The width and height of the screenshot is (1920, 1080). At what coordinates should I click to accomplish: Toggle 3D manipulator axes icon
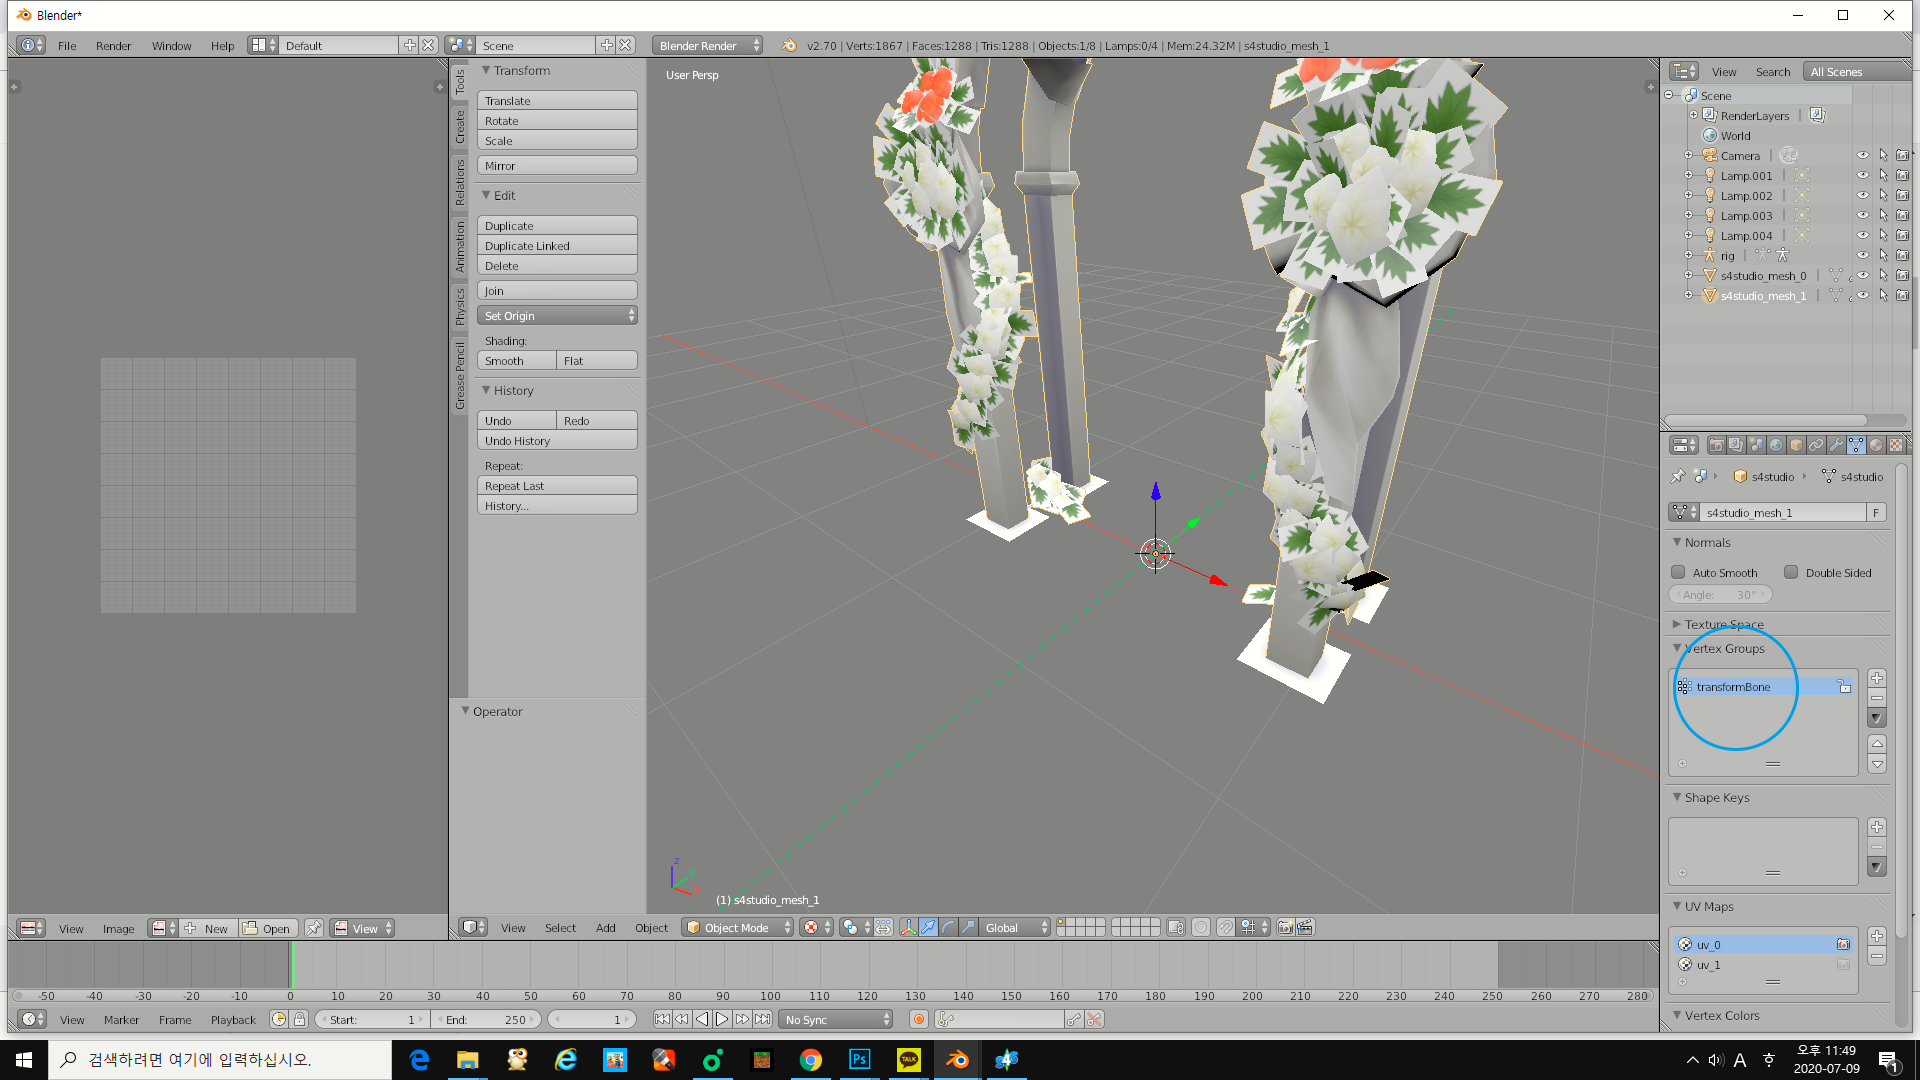pos(908,927)
